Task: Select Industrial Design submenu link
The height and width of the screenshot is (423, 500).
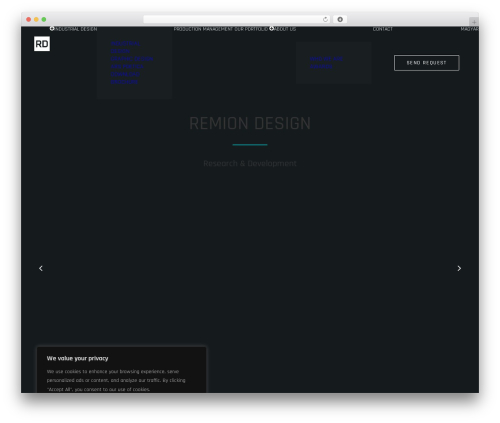Action: [x=125, y=47]
